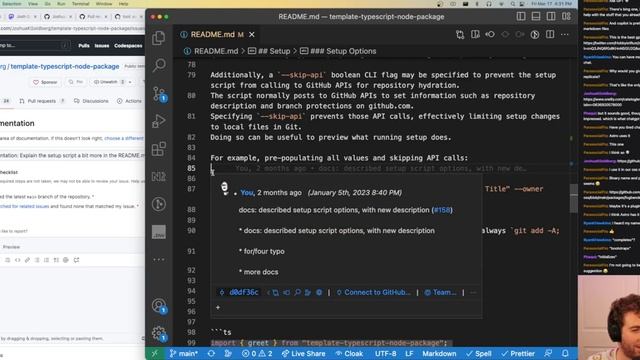
Task: Change end of line sequence LF
Action: click(409, 353)
